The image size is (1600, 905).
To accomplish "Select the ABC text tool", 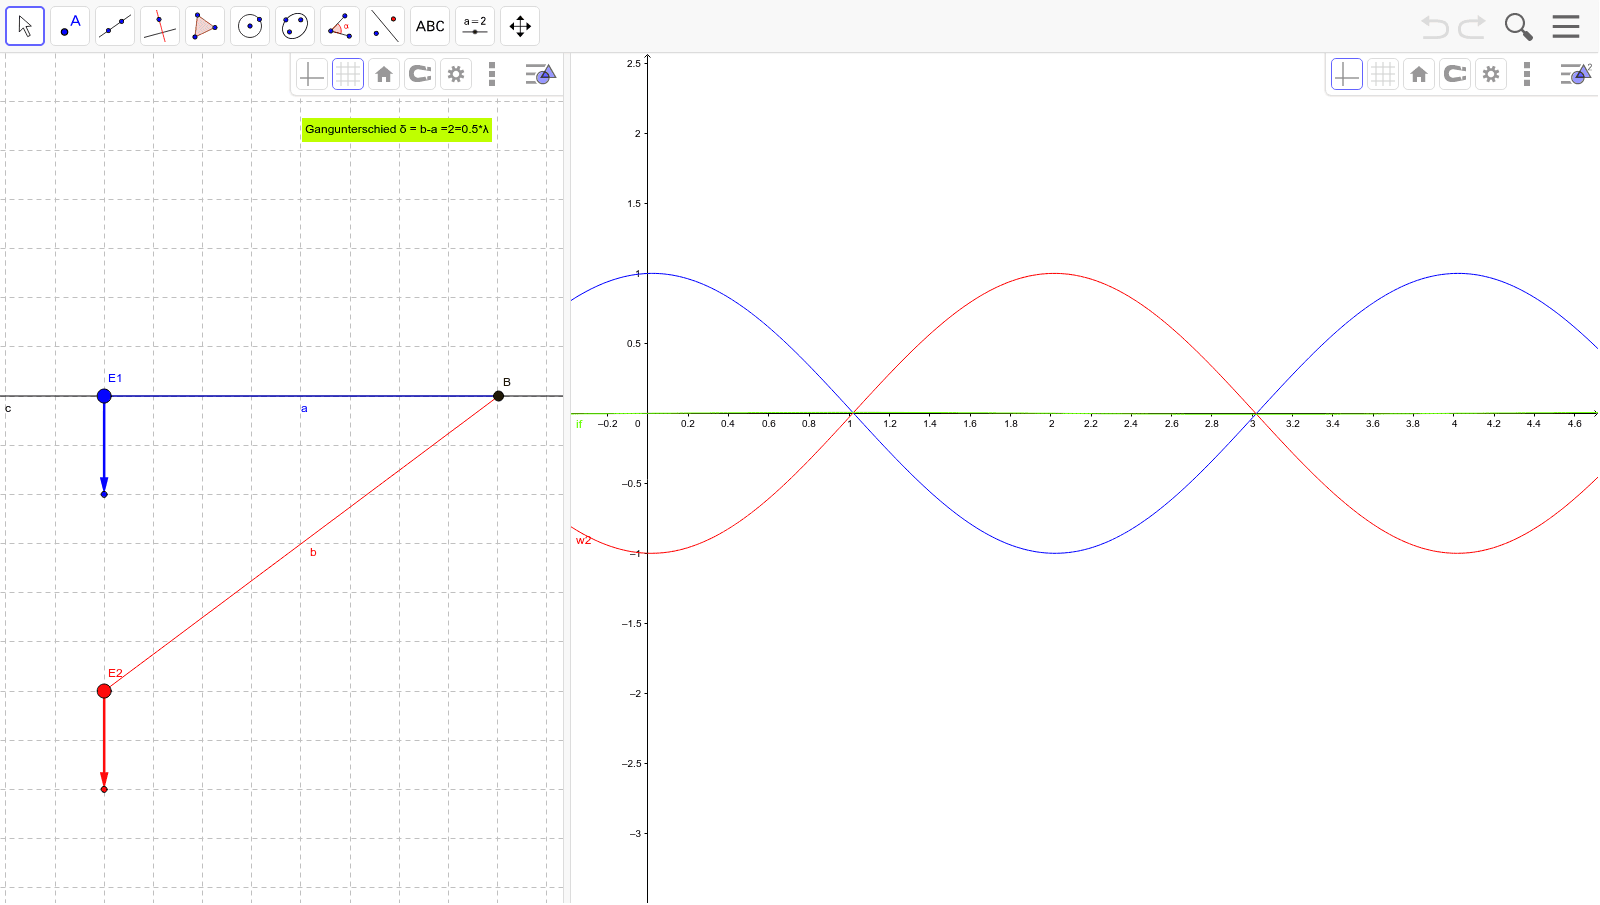I will click(430, 26).
